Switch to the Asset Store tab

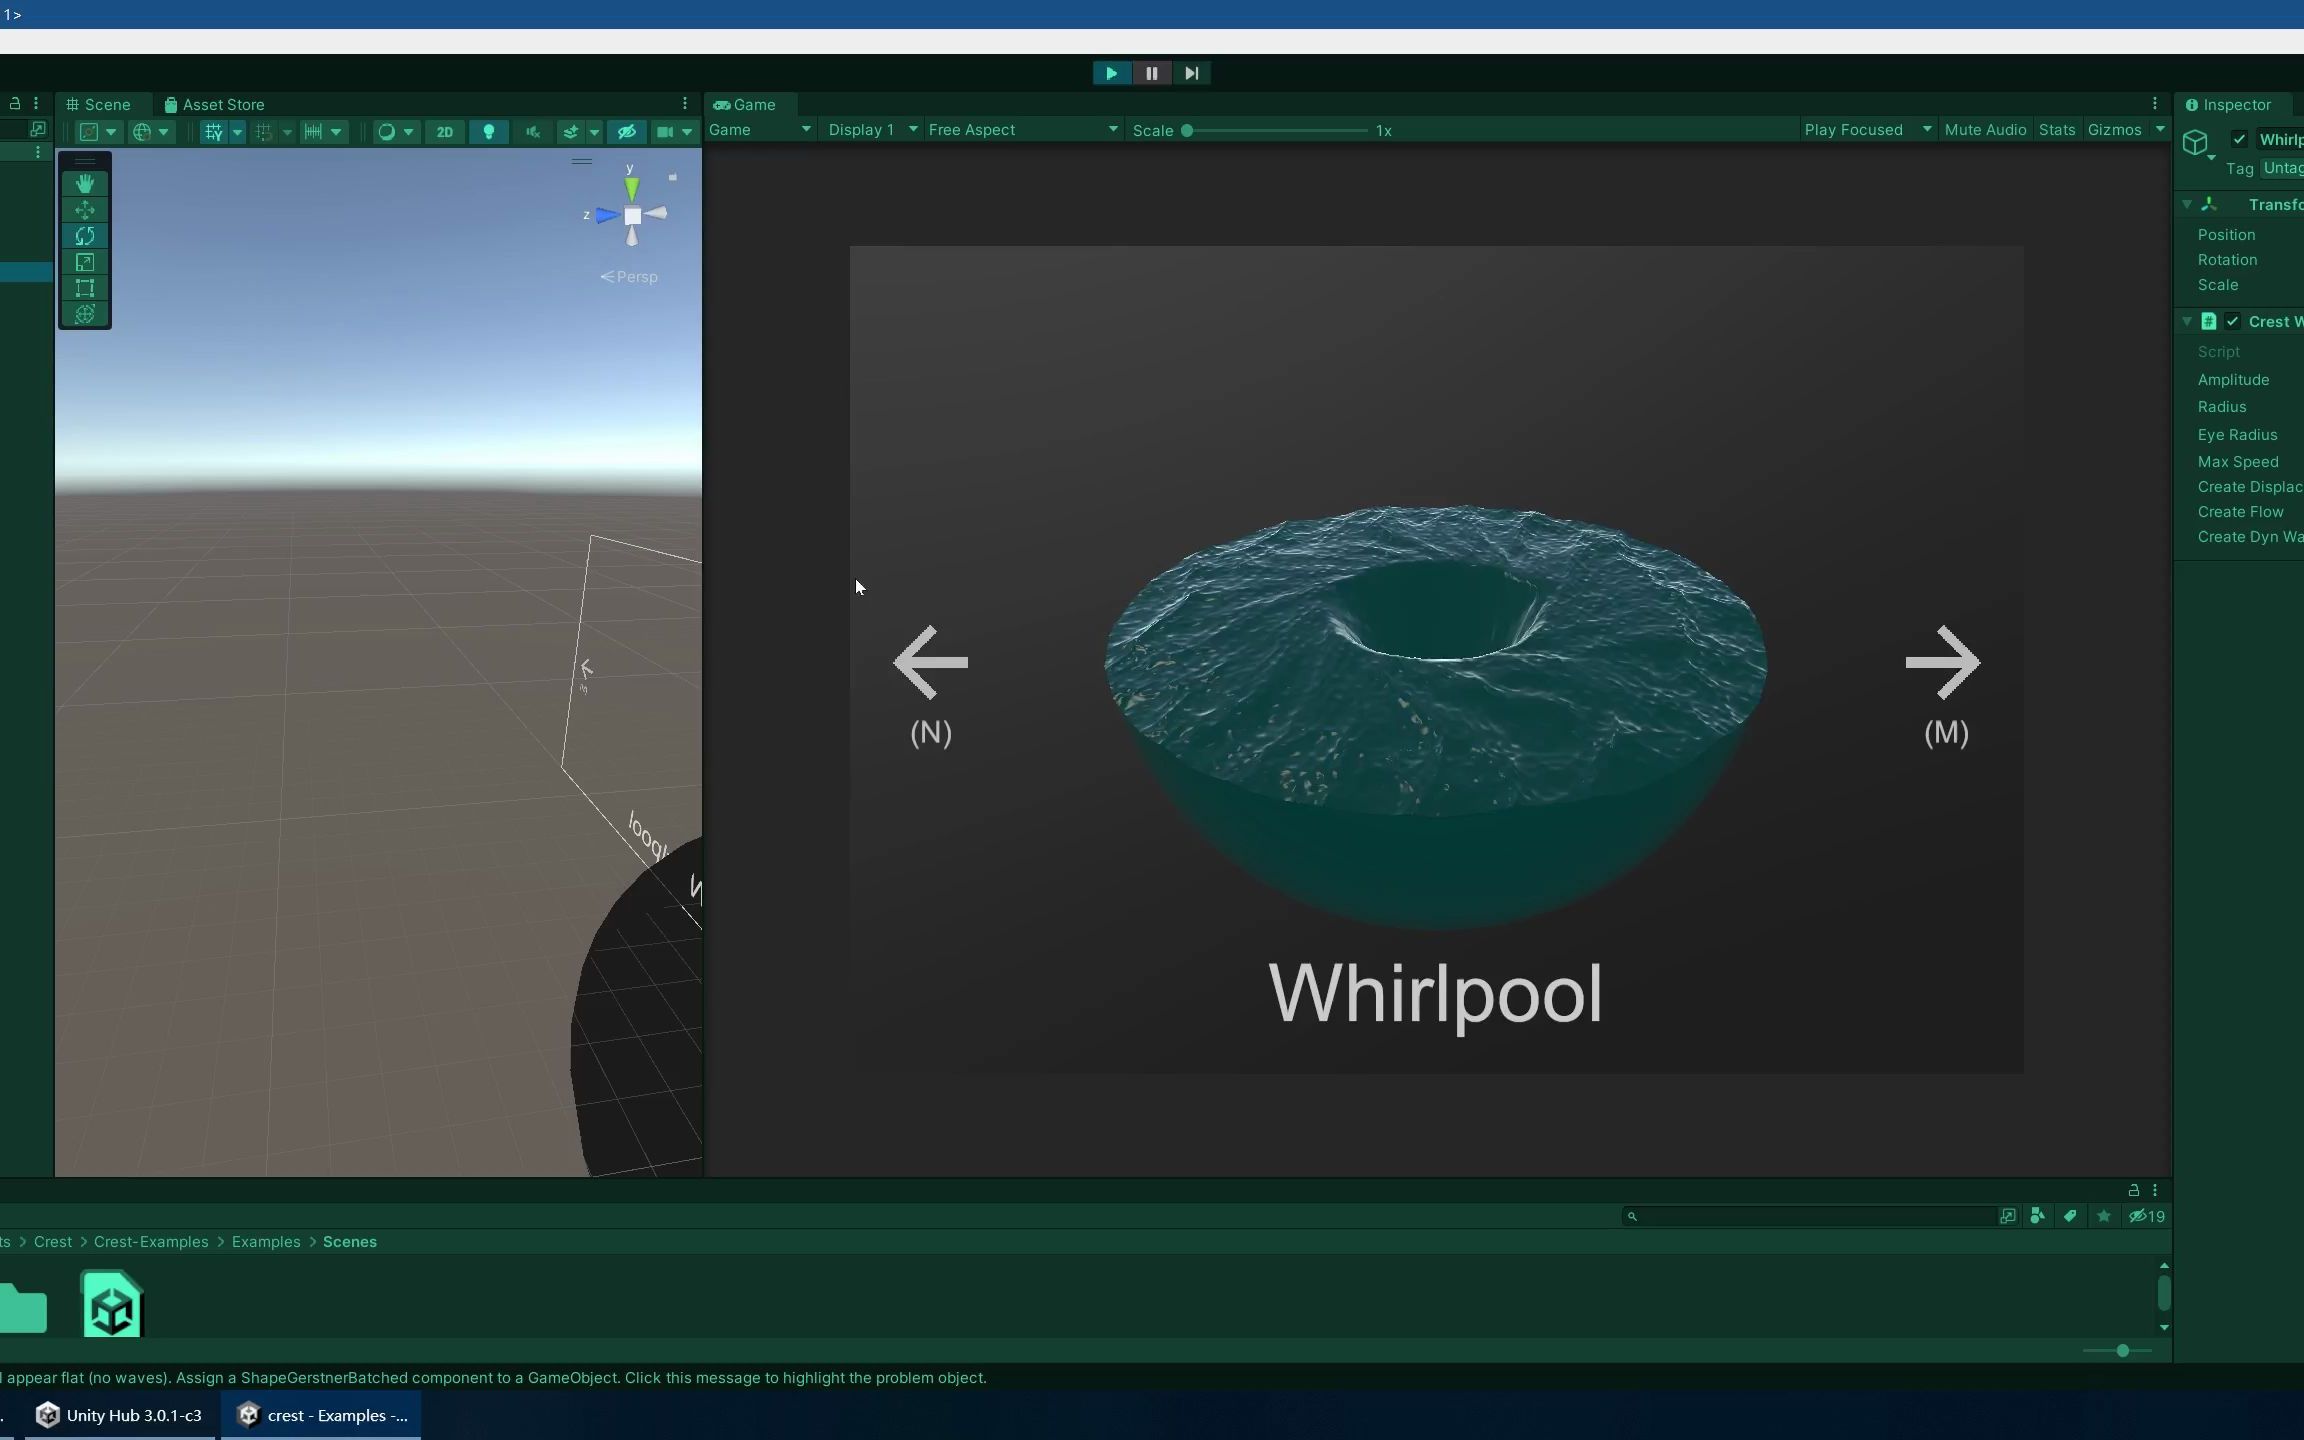pos(214,104)
